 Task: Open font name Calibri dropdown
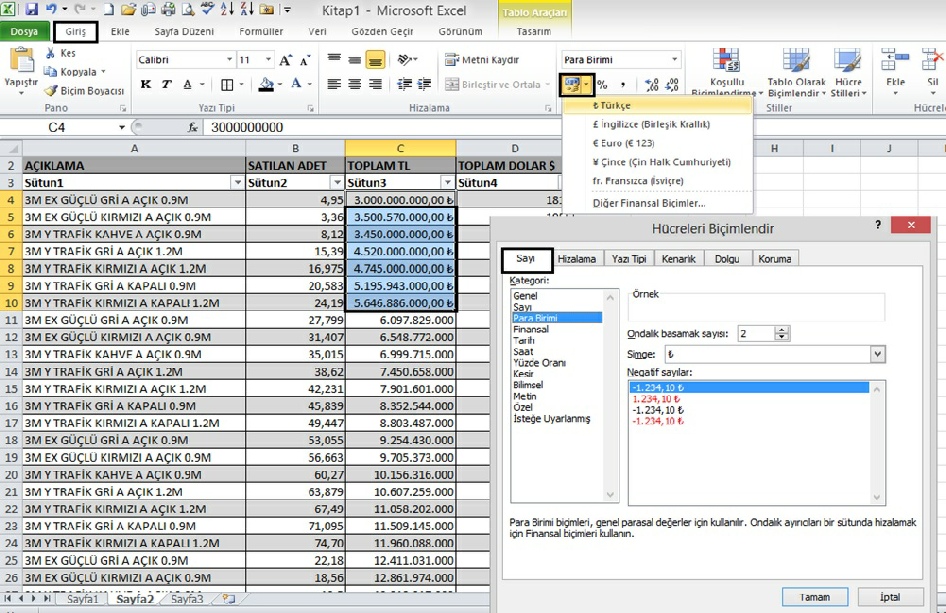point(229,59)
